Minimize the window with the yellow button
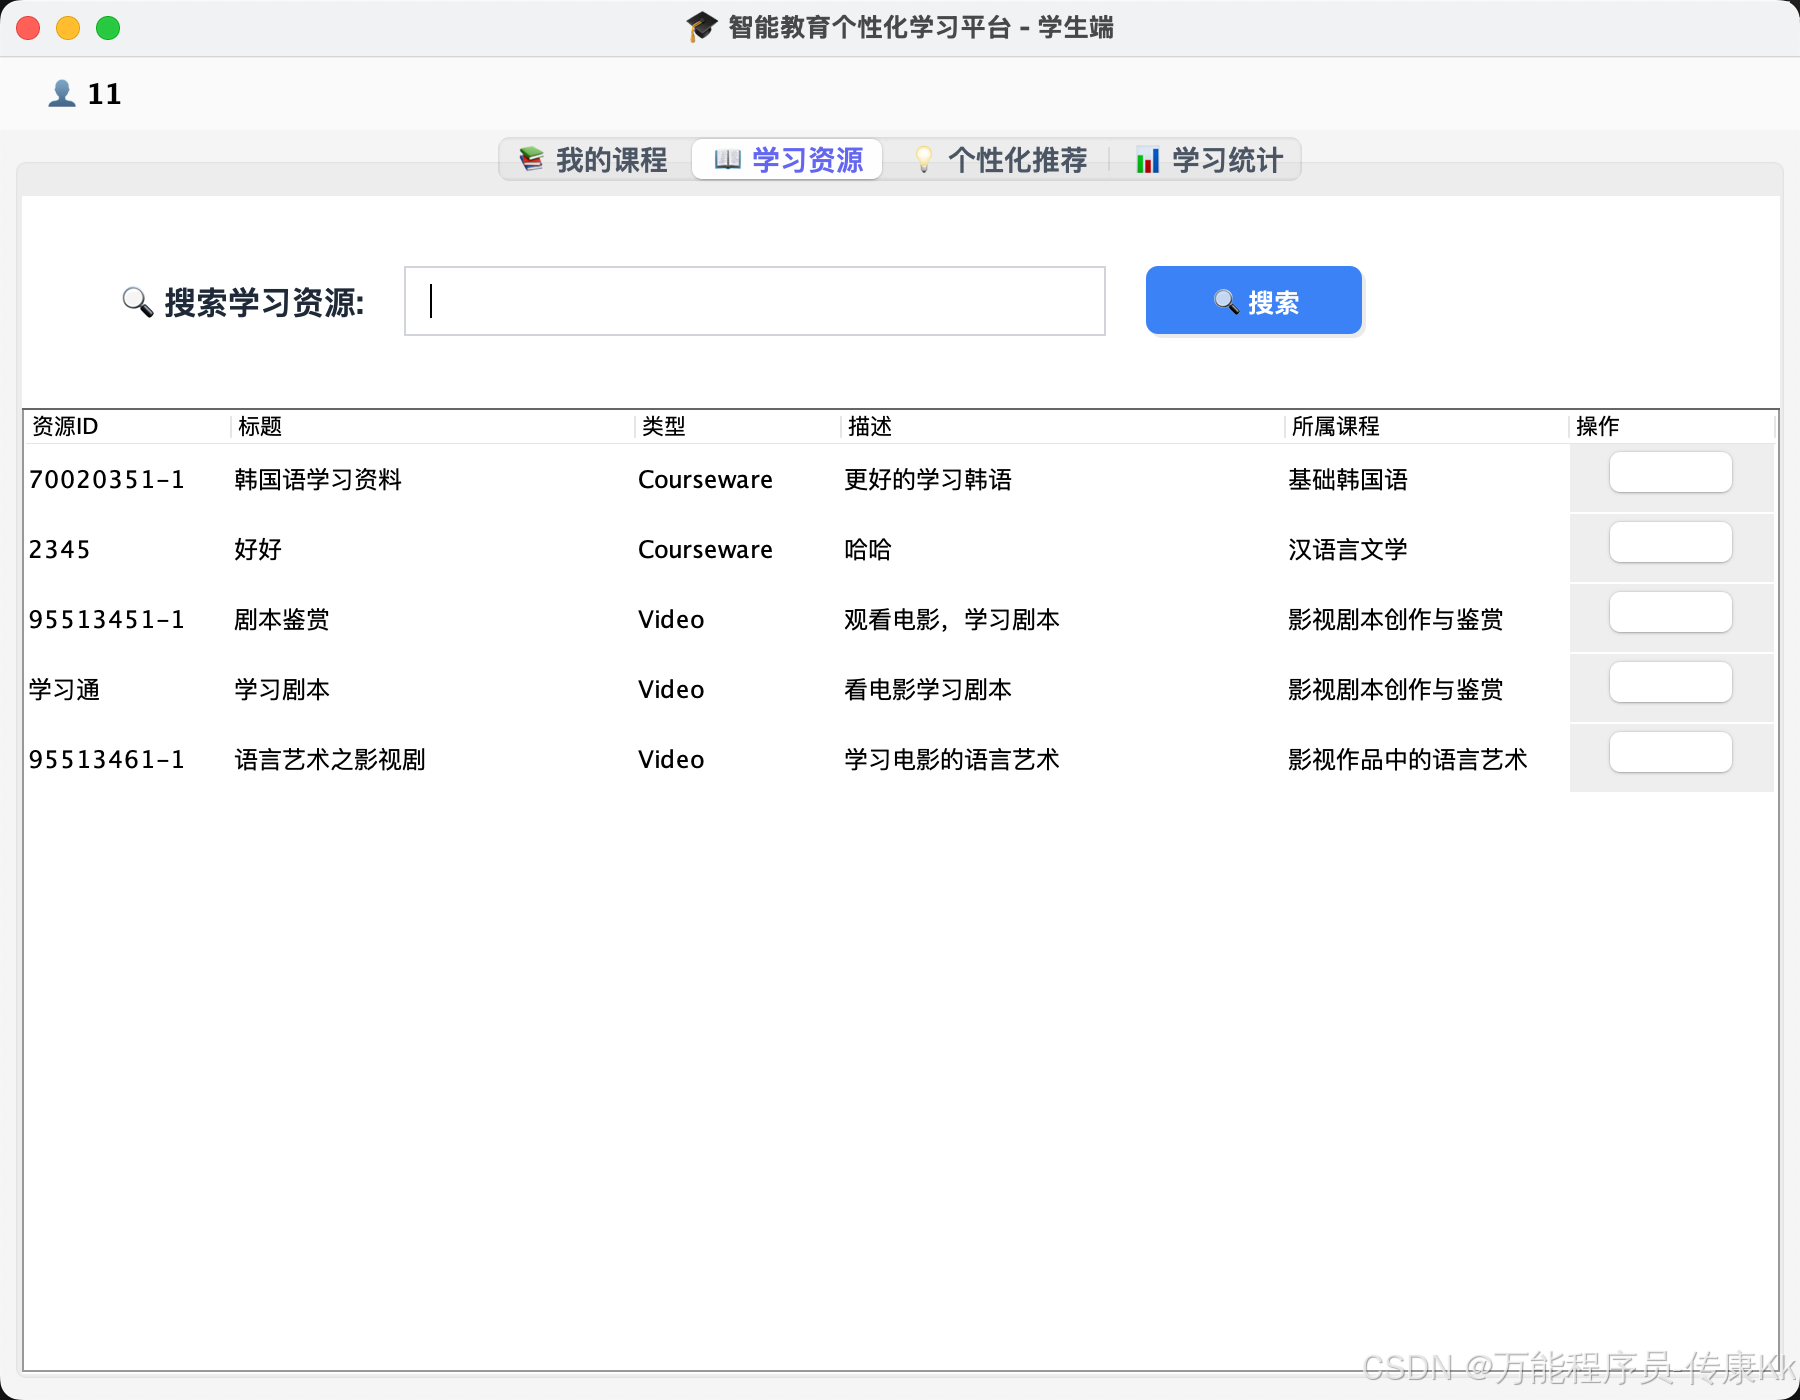Image resolution: width=1800 pixels, height=1400 pixels. 68,28
